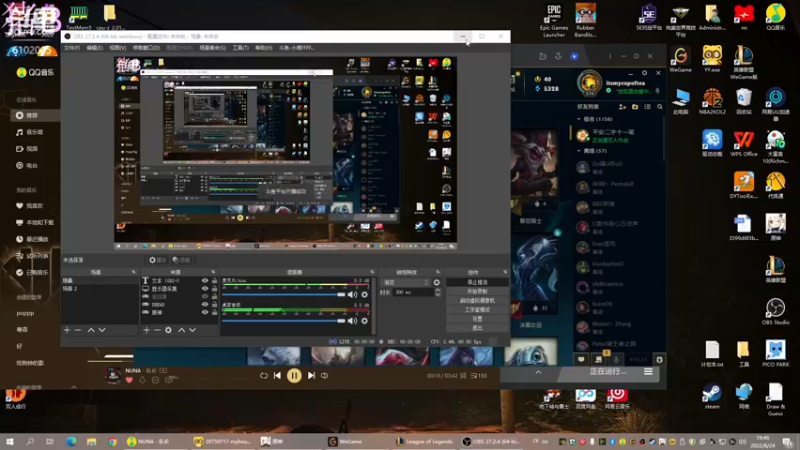Image resolution: width=800 pixels, height=450 pixels.
Task: Toggle lock on 文本 (GDI+) source
Action: click(x=214, y=281)
